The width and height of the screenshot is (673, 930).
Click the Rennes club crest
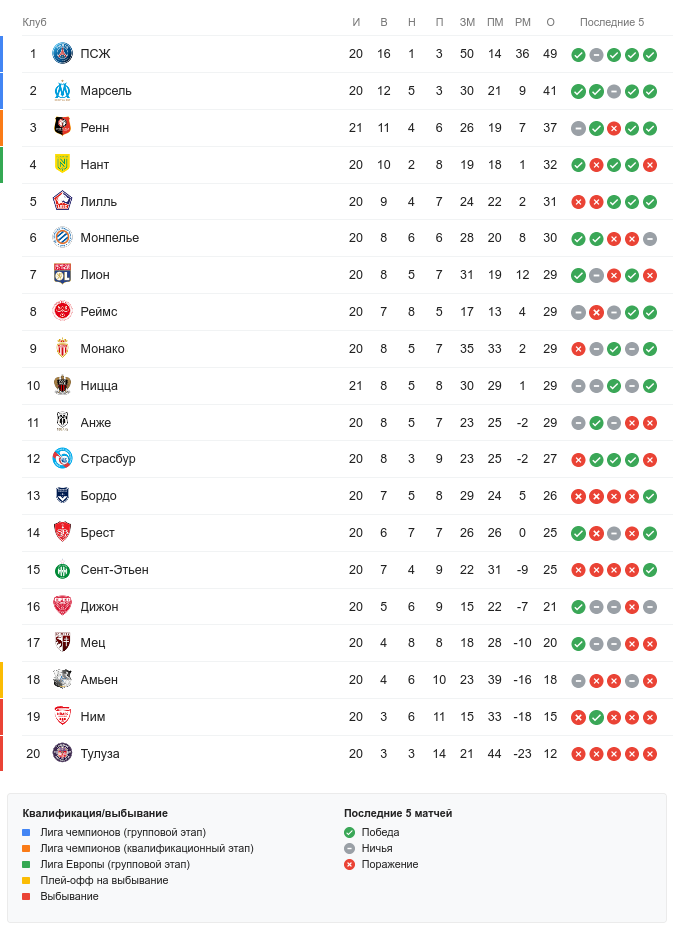(62, 128)
